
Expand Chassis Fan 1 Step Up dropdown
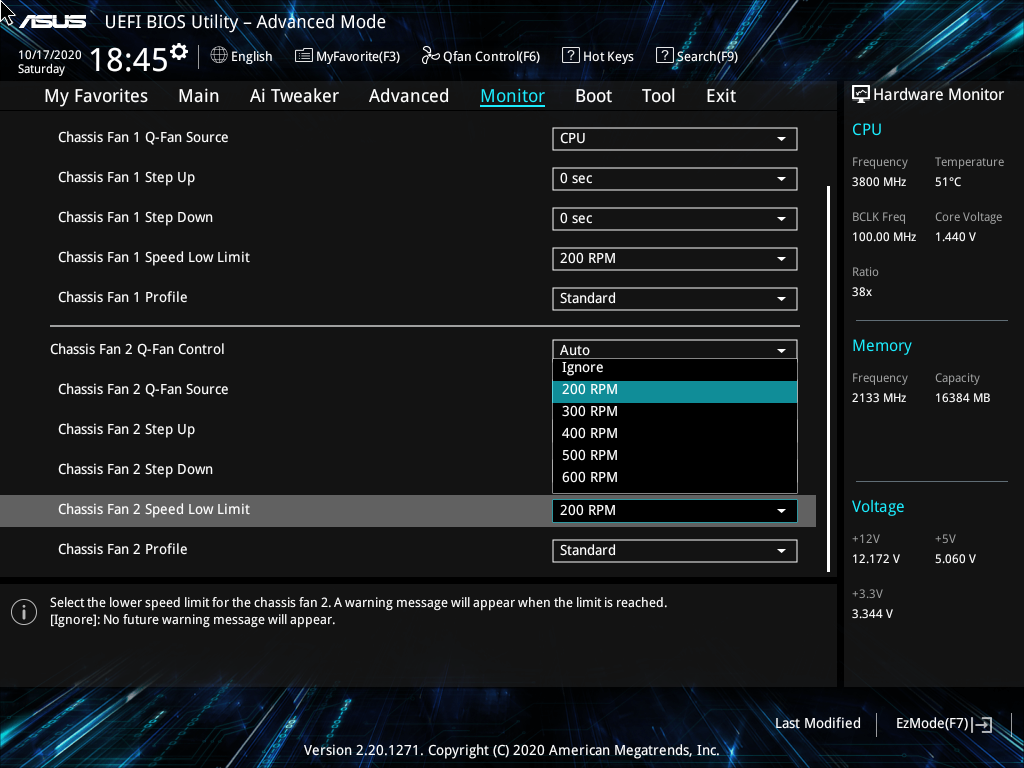click(675, 178)
